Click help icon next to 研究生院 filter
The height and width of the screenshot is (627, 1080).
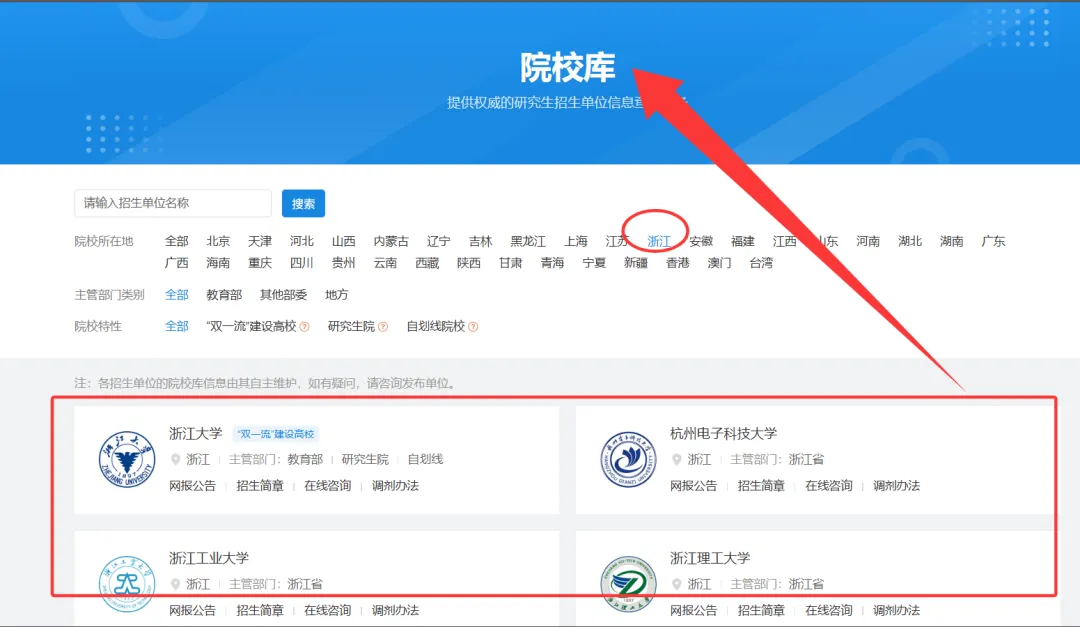(383, 327)
